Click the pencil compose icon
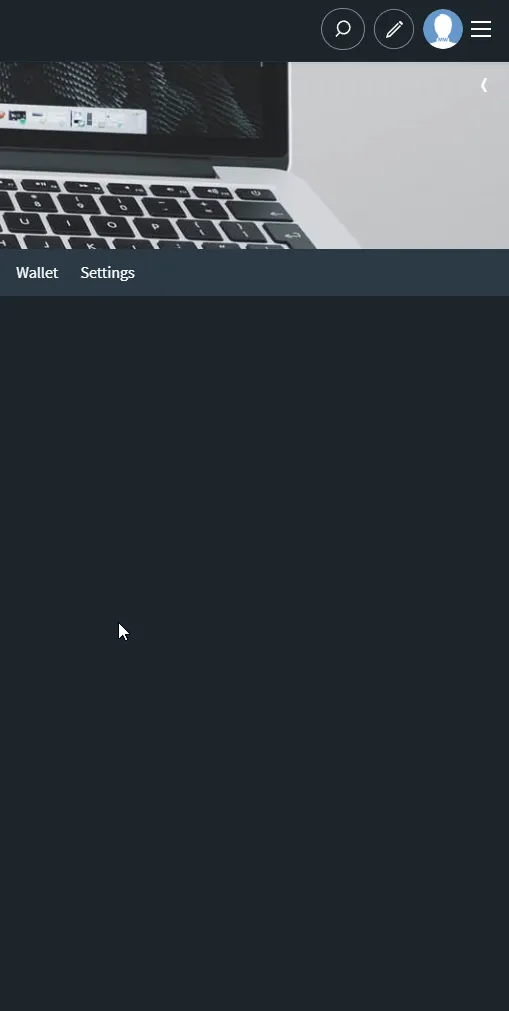Image resolution: width=509 pixels, height=1011 pixels. 394,29
